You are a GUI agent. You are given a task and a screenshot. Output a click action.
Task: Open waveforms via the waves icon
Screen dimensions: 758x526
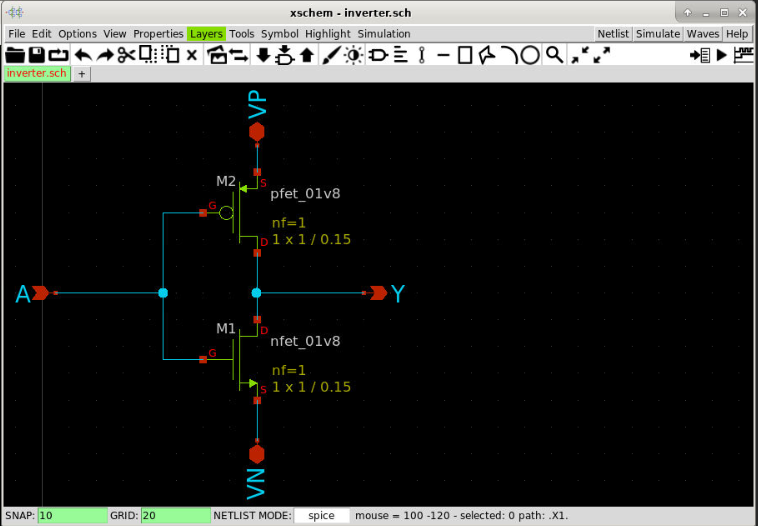(x=744, y=55)
